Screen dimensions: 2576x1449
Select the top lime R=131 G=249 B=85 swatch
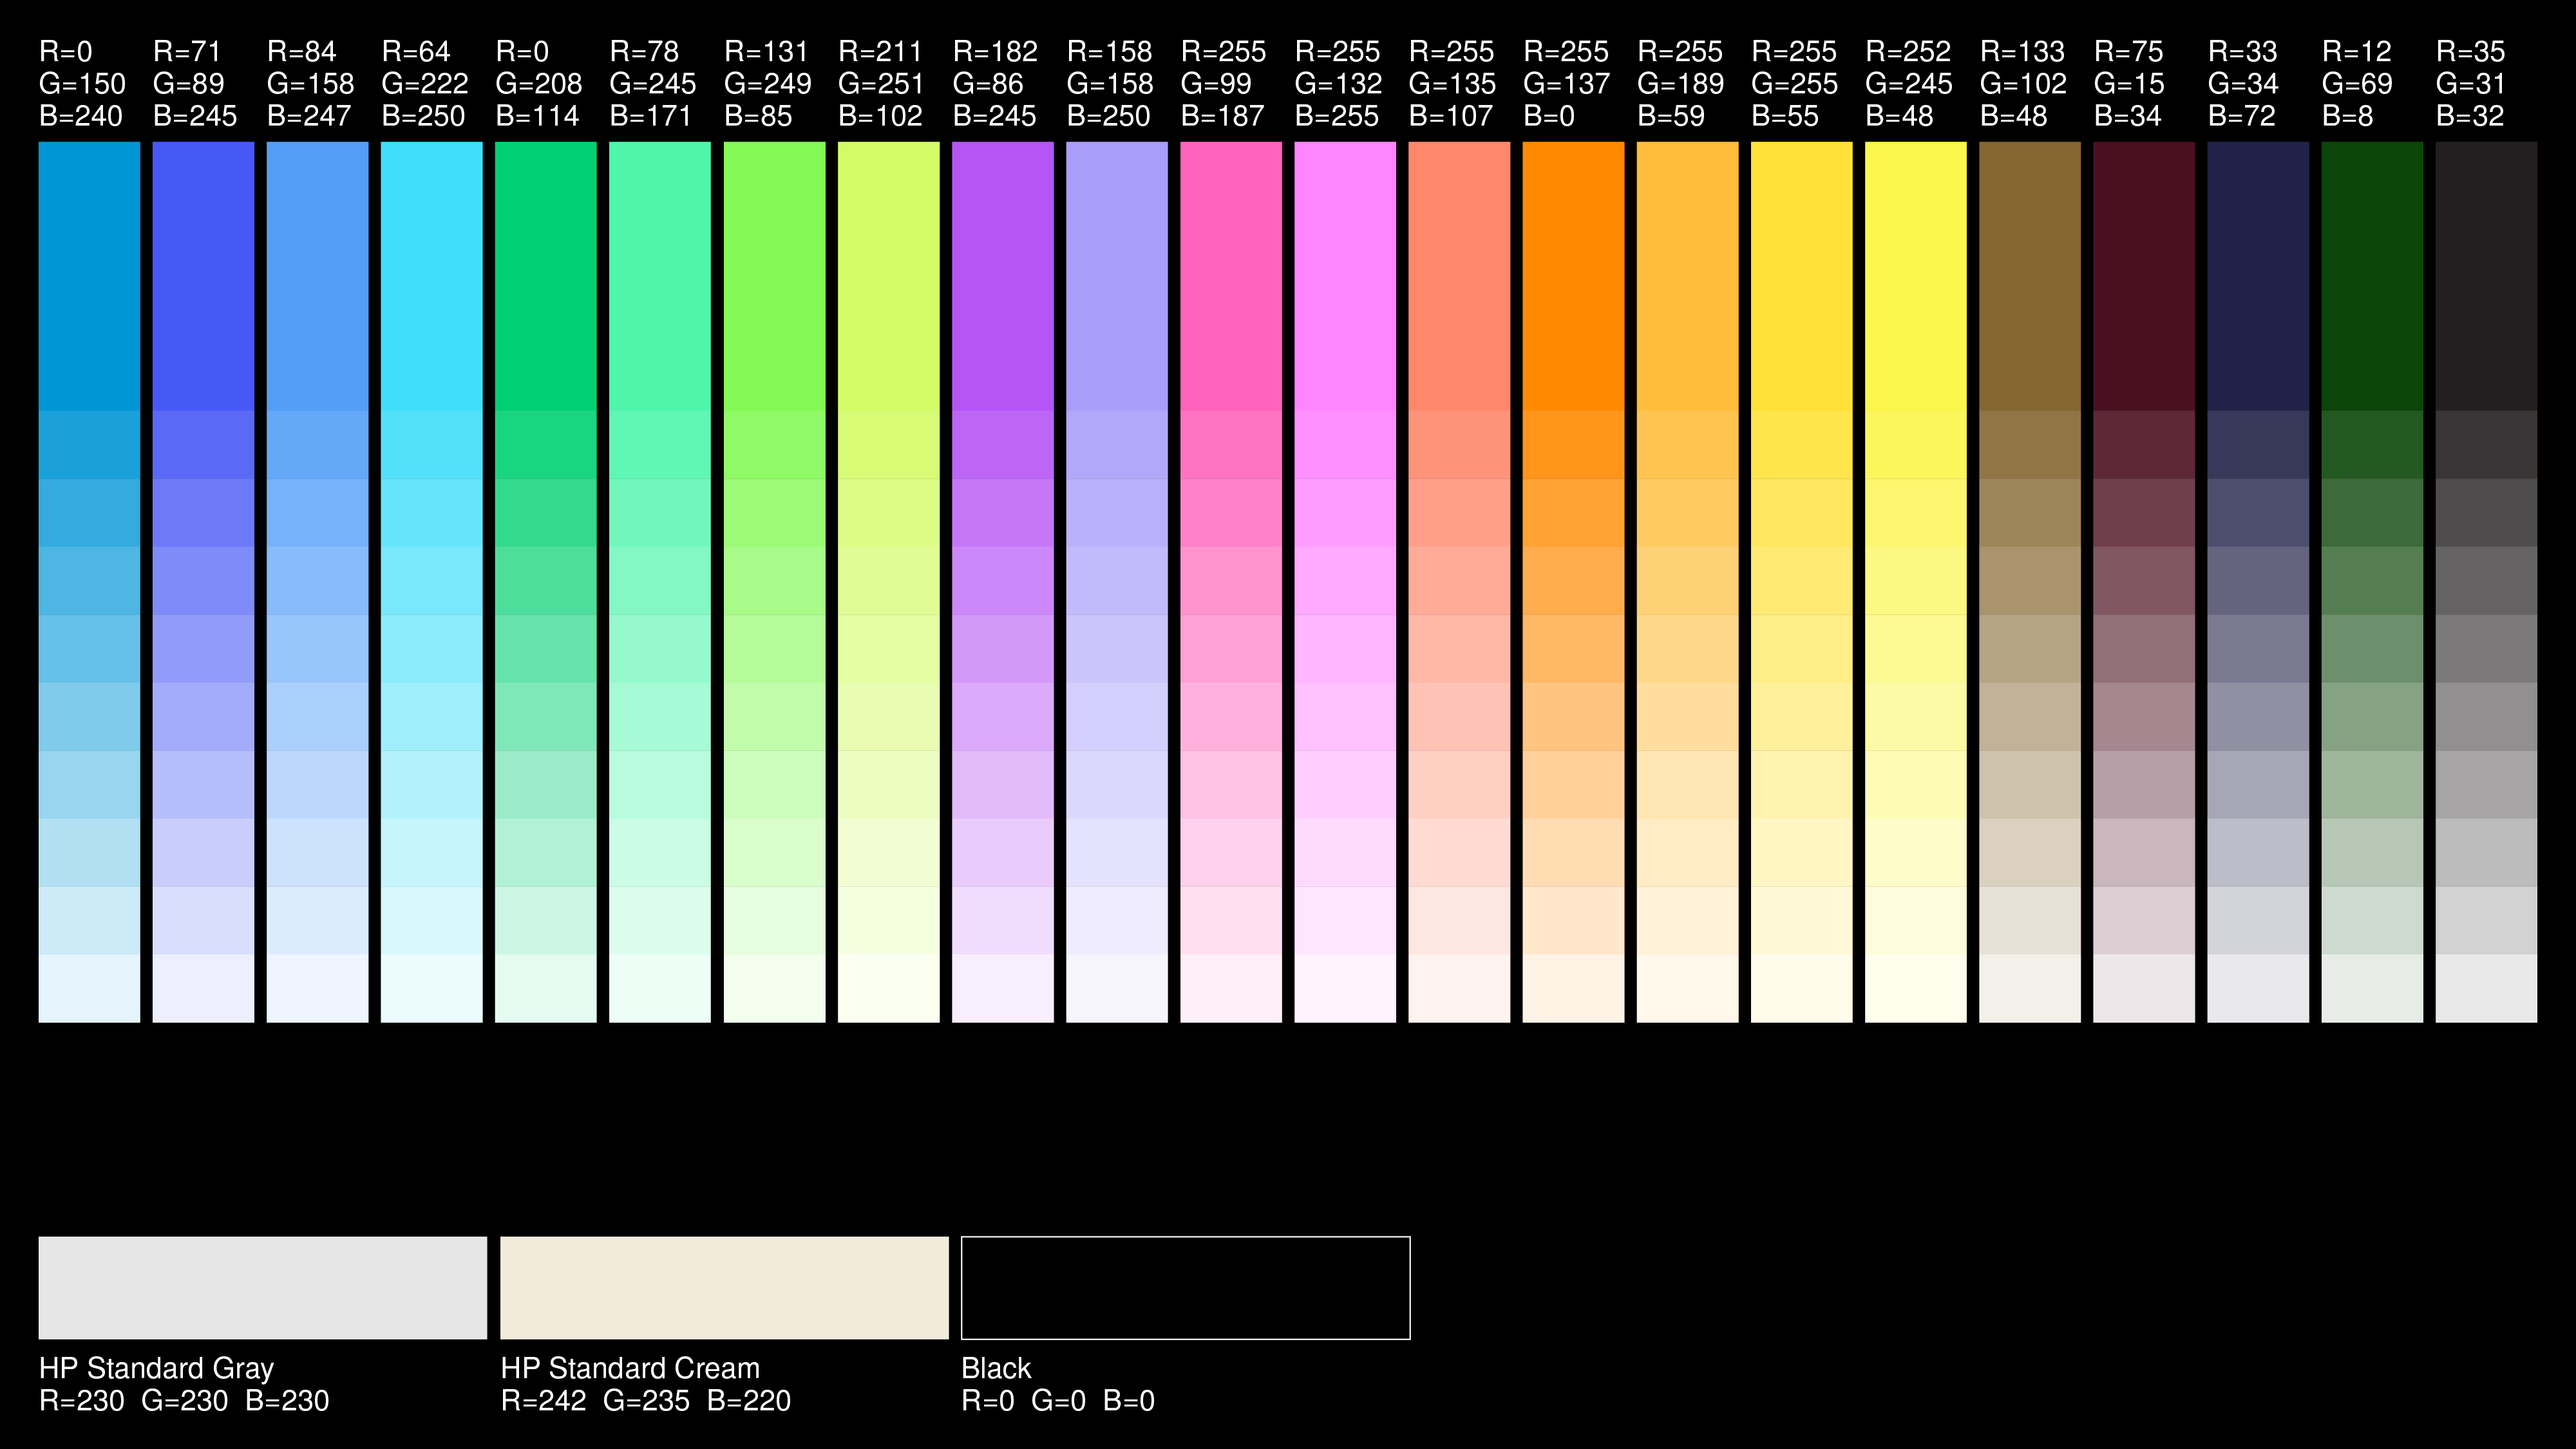click(774, 275)
